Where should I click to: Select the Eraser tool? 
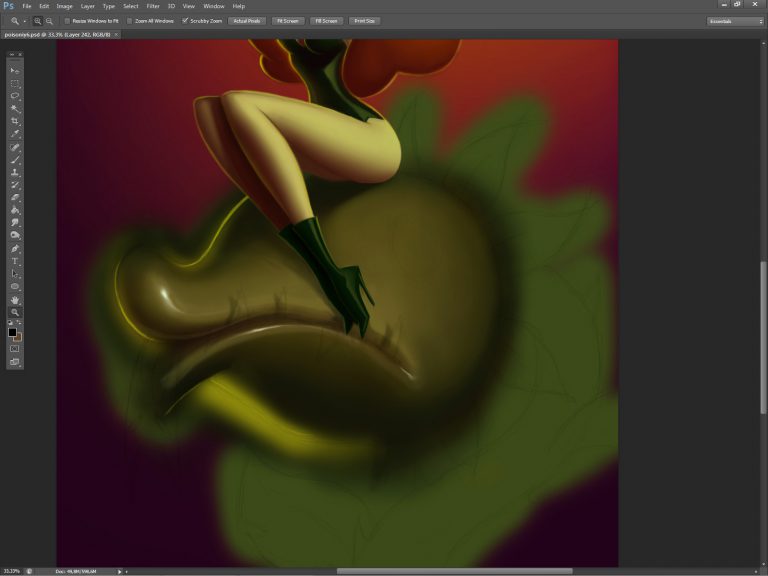pos(15,198)
